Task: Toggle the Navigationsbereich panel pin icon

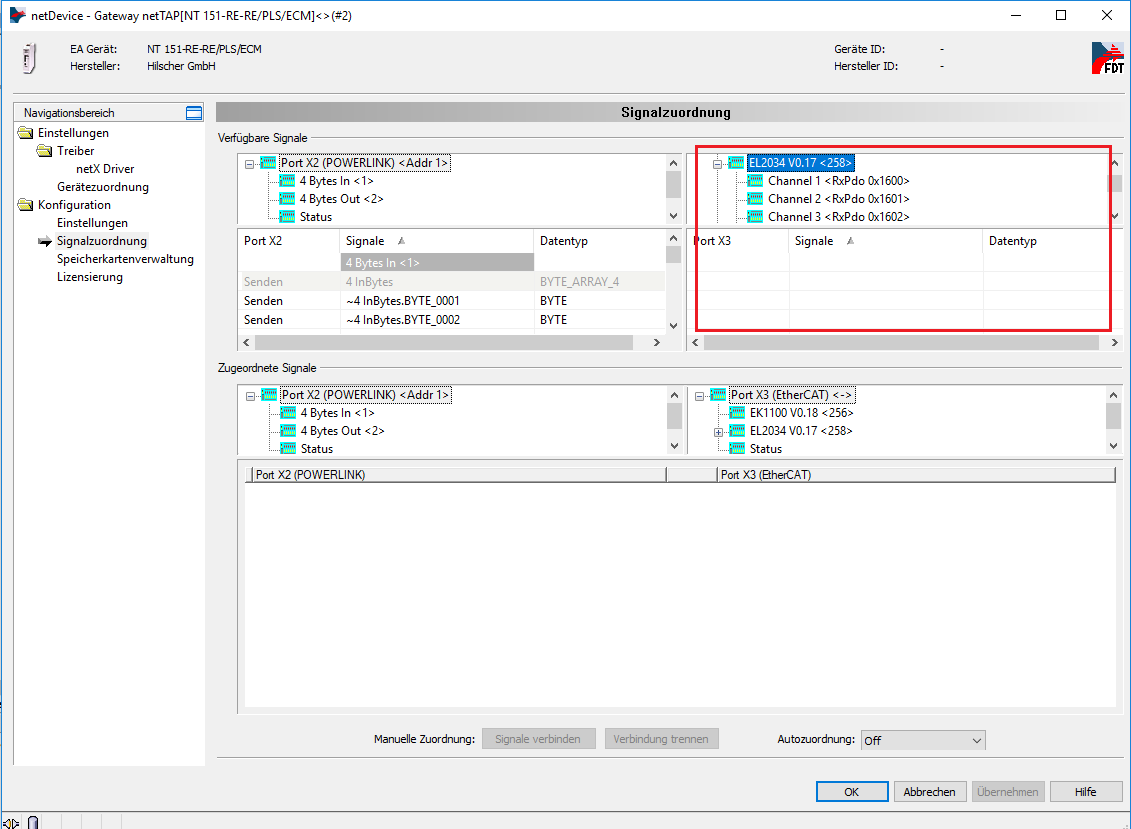Action: [x=194, y=113]
